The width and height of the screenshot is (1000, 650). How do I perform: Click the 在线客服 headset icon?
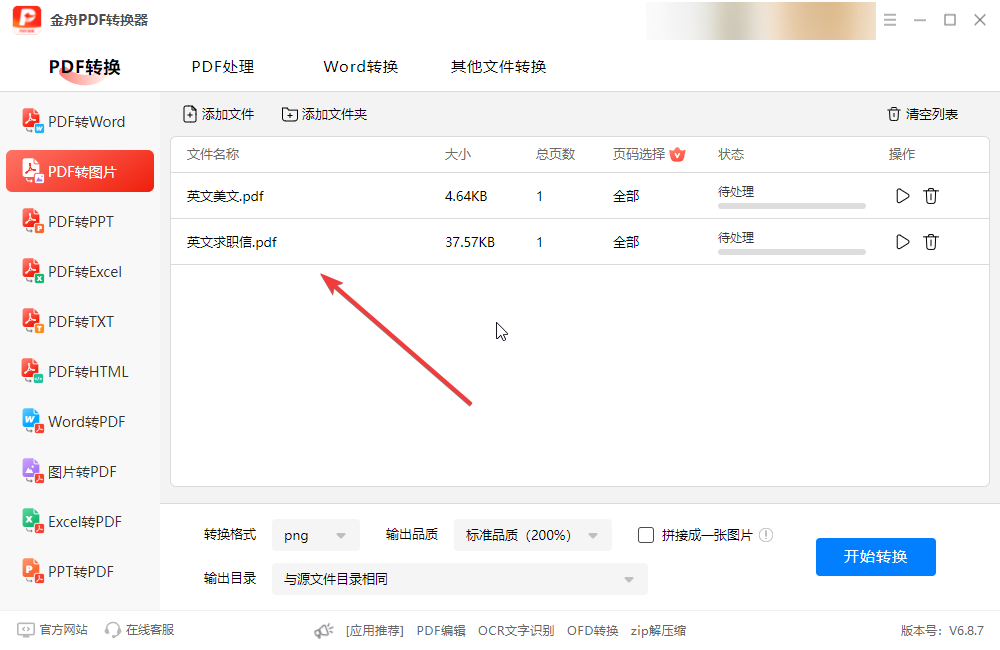[113, 630]
